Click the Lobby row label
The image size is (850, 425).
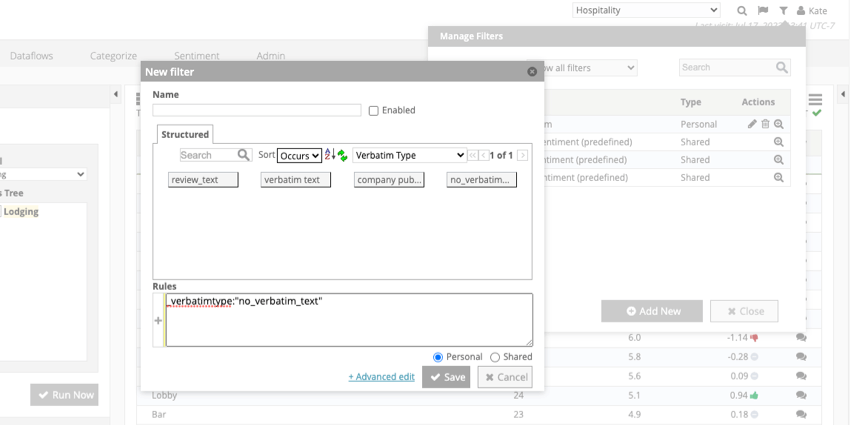point(164,396)
